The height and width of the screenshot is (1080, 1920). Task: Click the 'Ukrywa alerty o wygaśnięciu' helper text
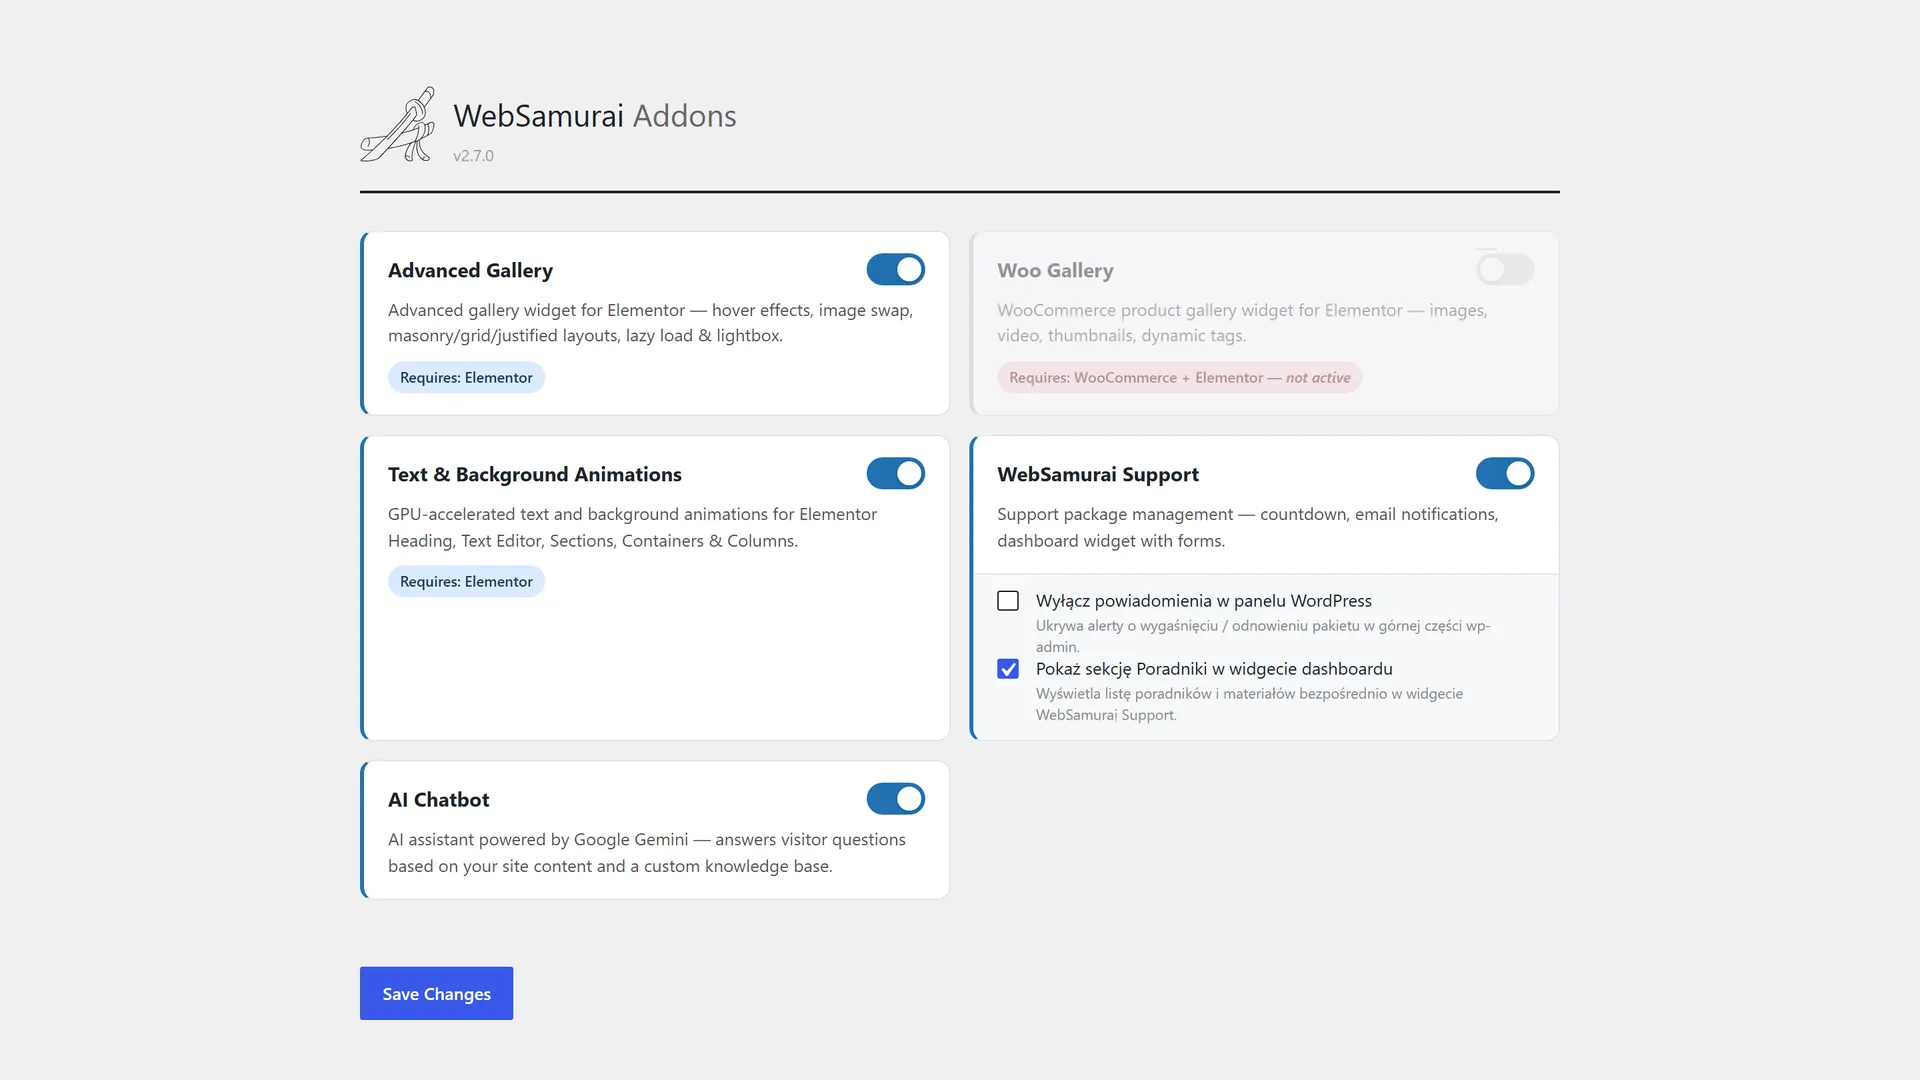click(x=1263, y=636)
